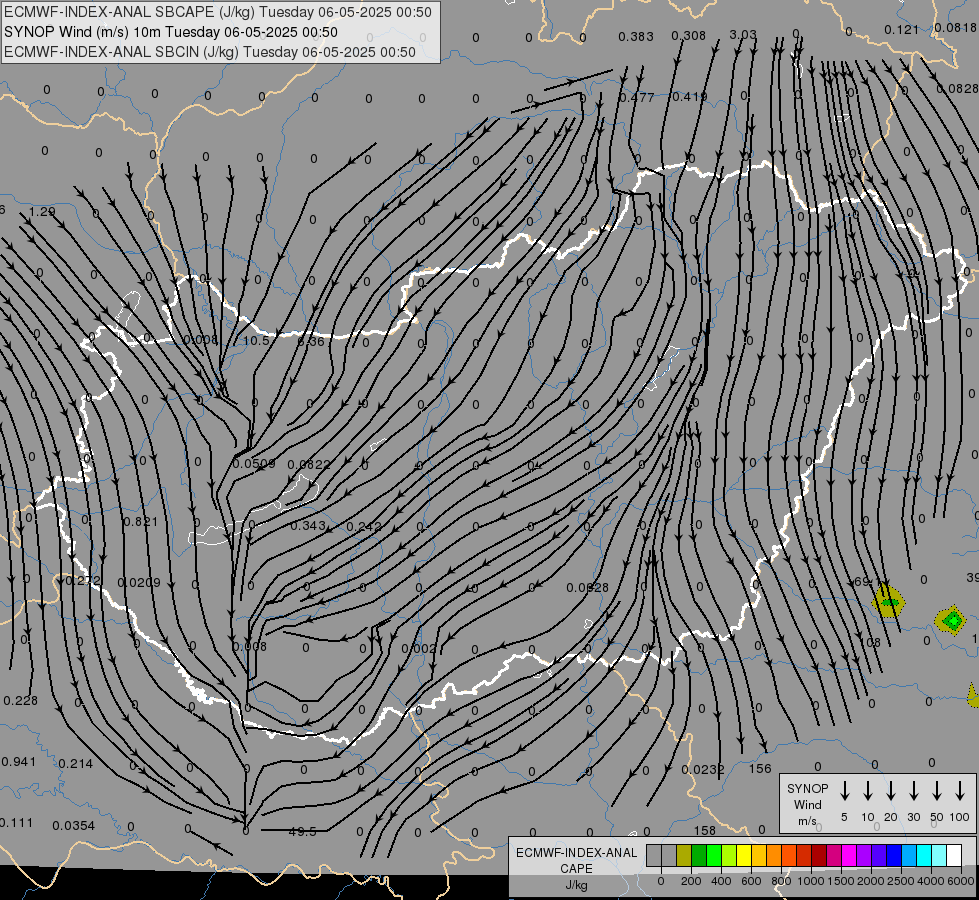This screenshot has height=900, width=979.
Task: Click the 5 m/s wind arrow in legend
Action: (x=844, y=791)
